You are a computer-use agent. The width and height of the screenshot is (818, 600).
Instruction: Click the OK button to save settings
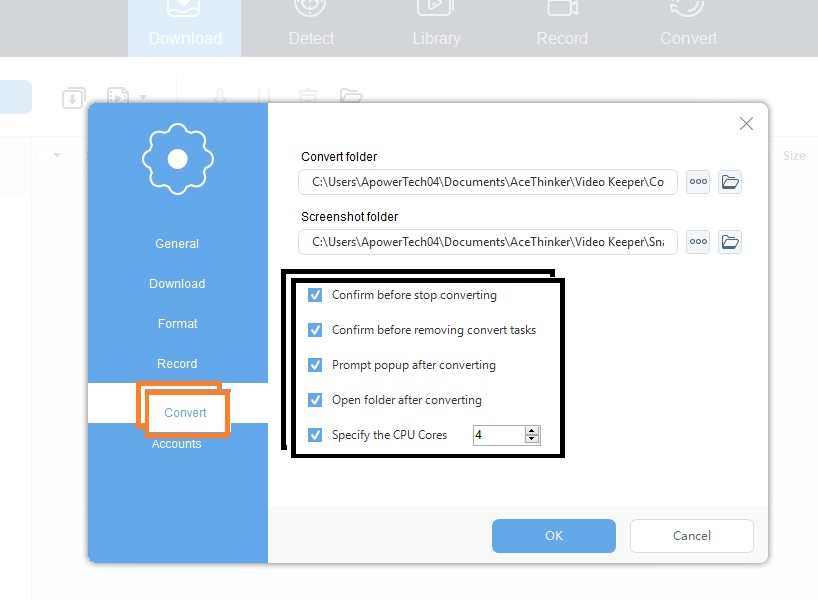pos(553,536)
